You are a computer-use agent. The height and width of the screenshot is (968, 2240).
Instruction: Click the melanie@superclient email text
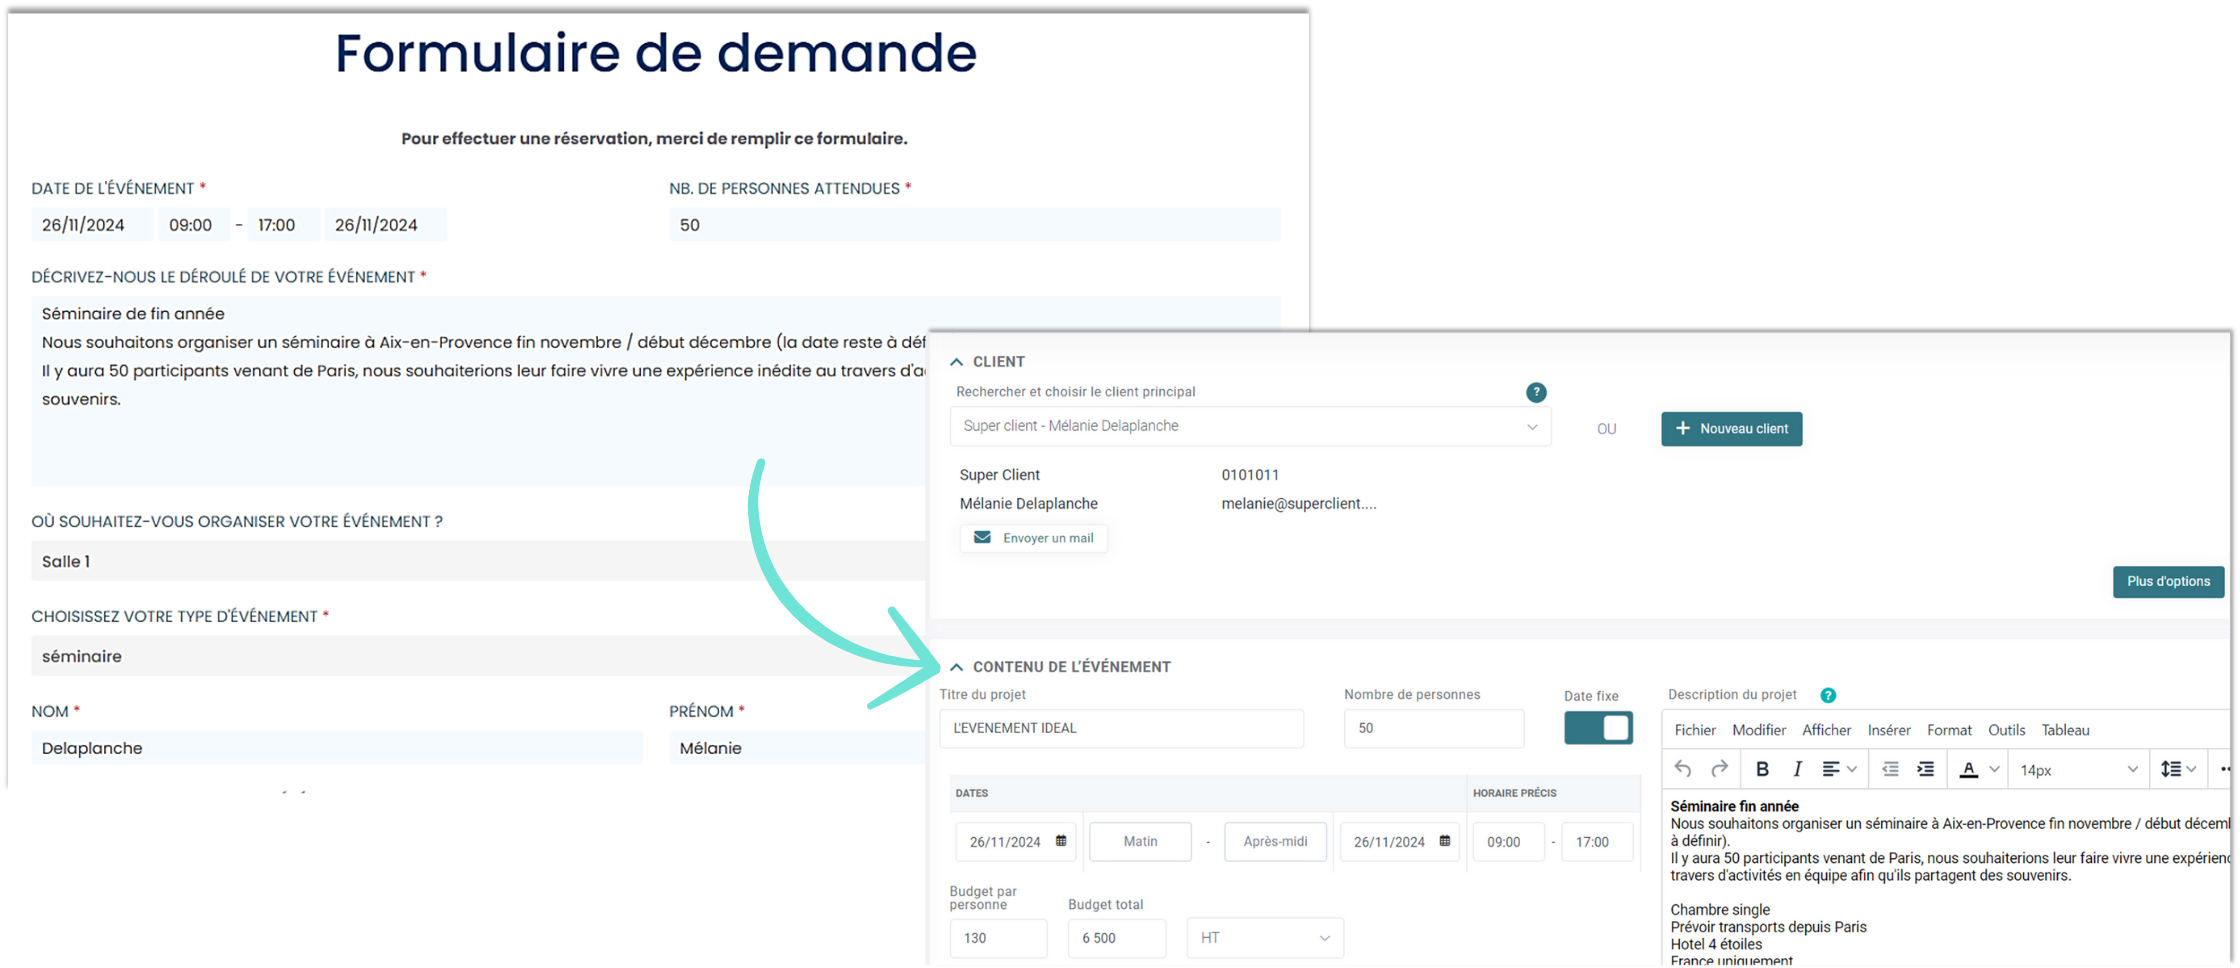[1299, 503]
